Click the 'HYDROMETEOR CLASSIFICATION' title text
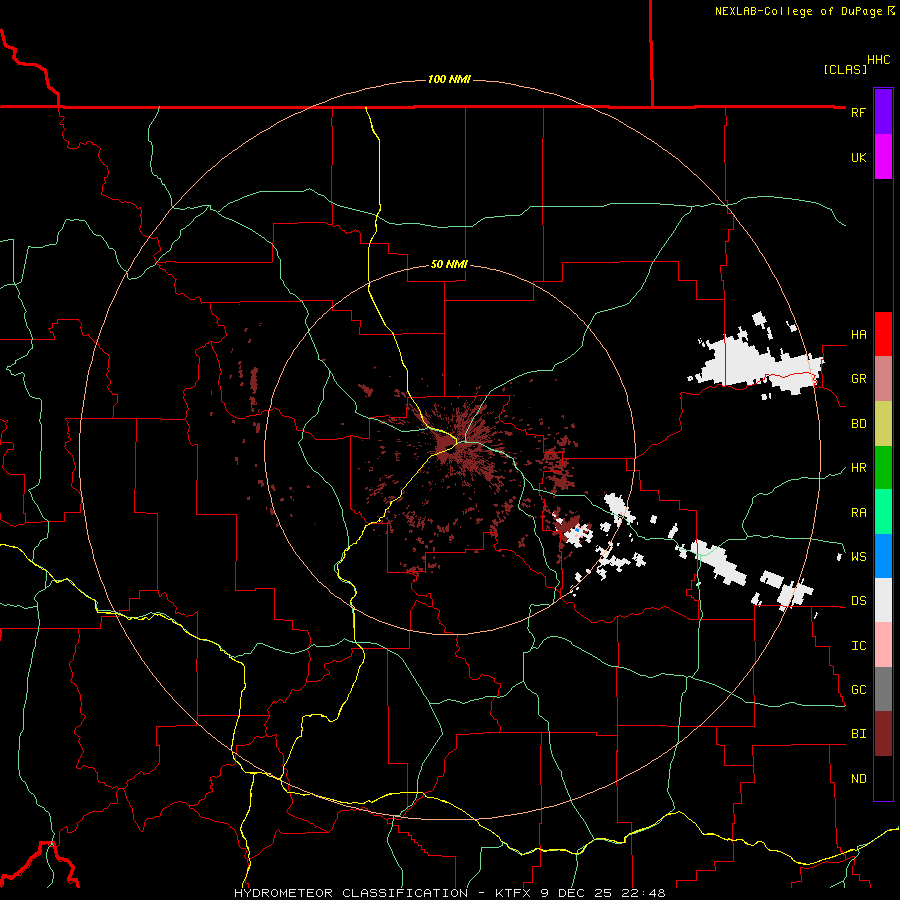The width and height of the screenshot is (900, 900). point(351,893)
